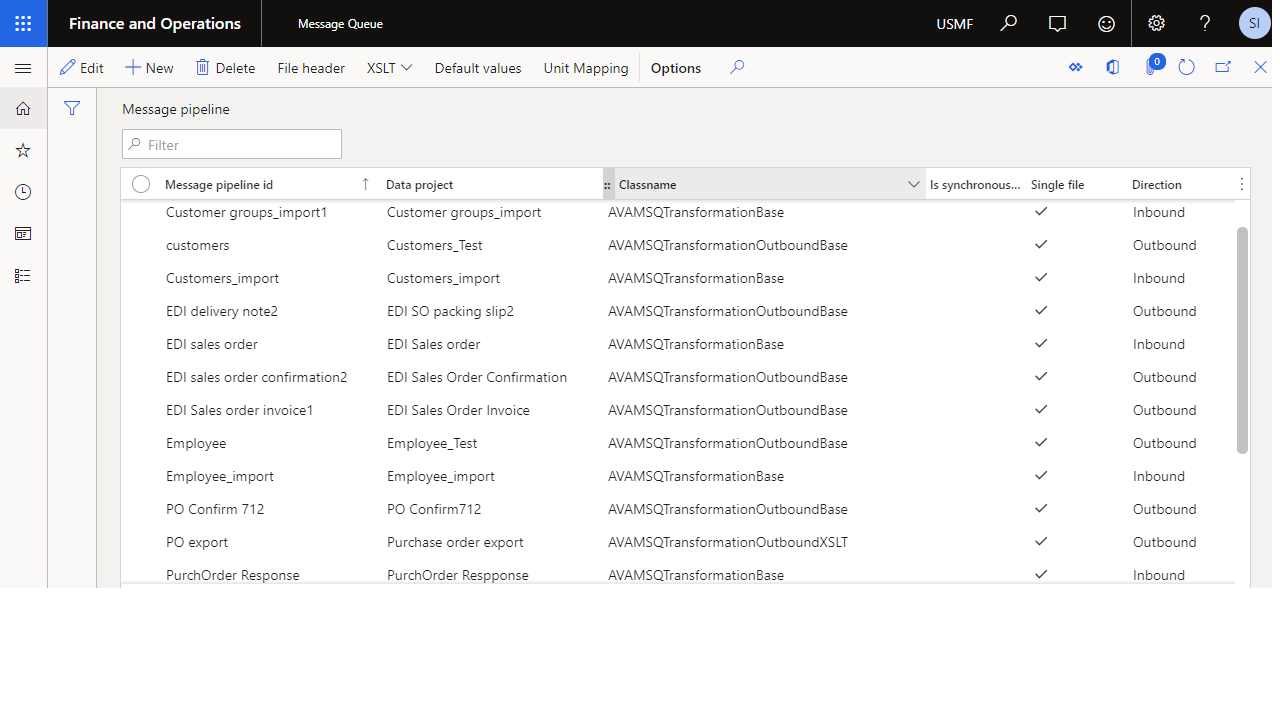Click the Filter input field

coord(232,144)
